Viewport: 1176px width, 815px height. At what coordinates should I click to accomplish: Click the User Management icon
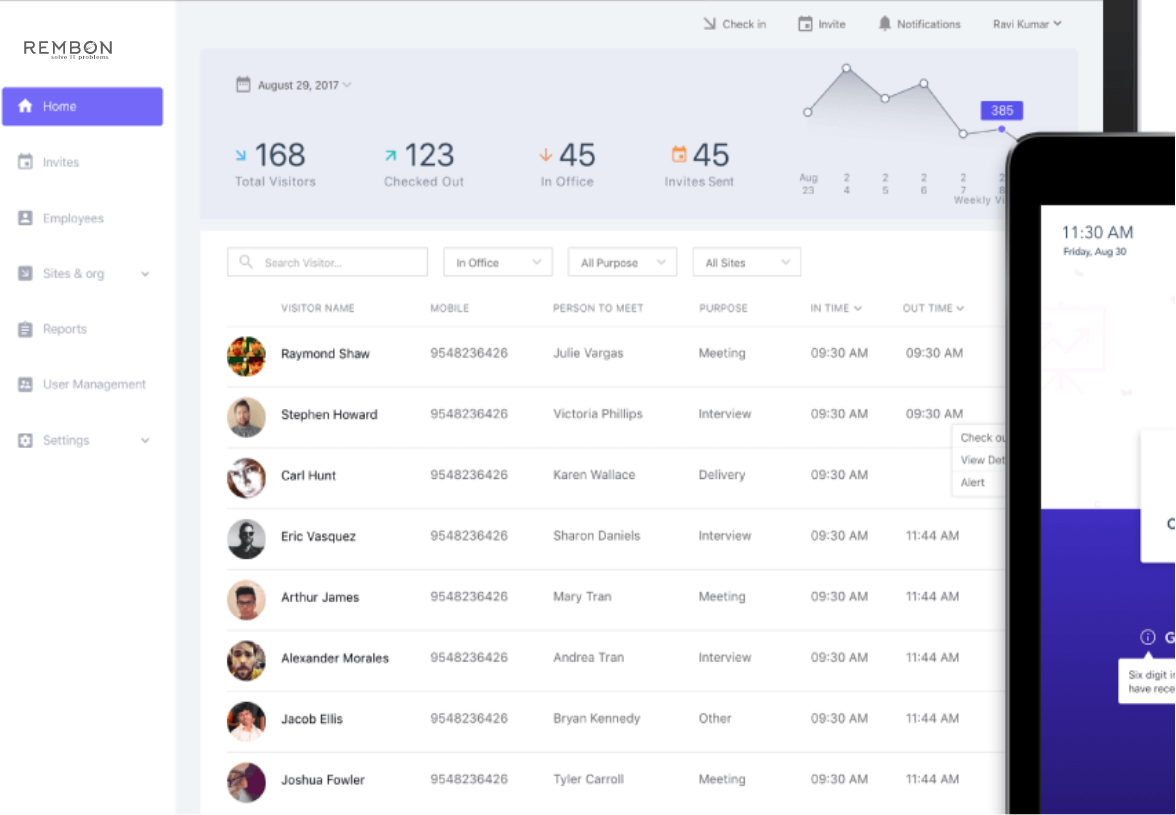point(26,384)
